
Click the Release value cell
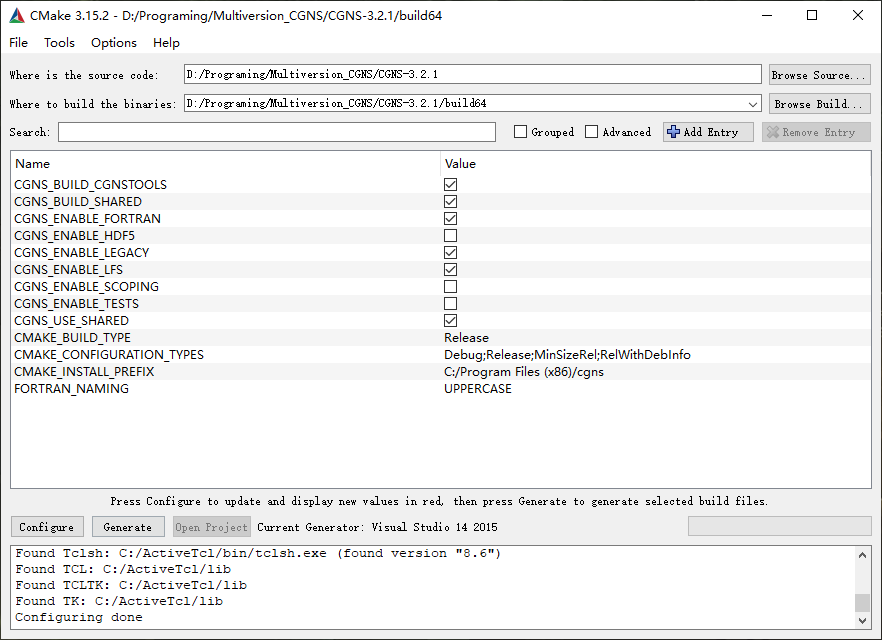pyautogui.click(x=466, y=337)
